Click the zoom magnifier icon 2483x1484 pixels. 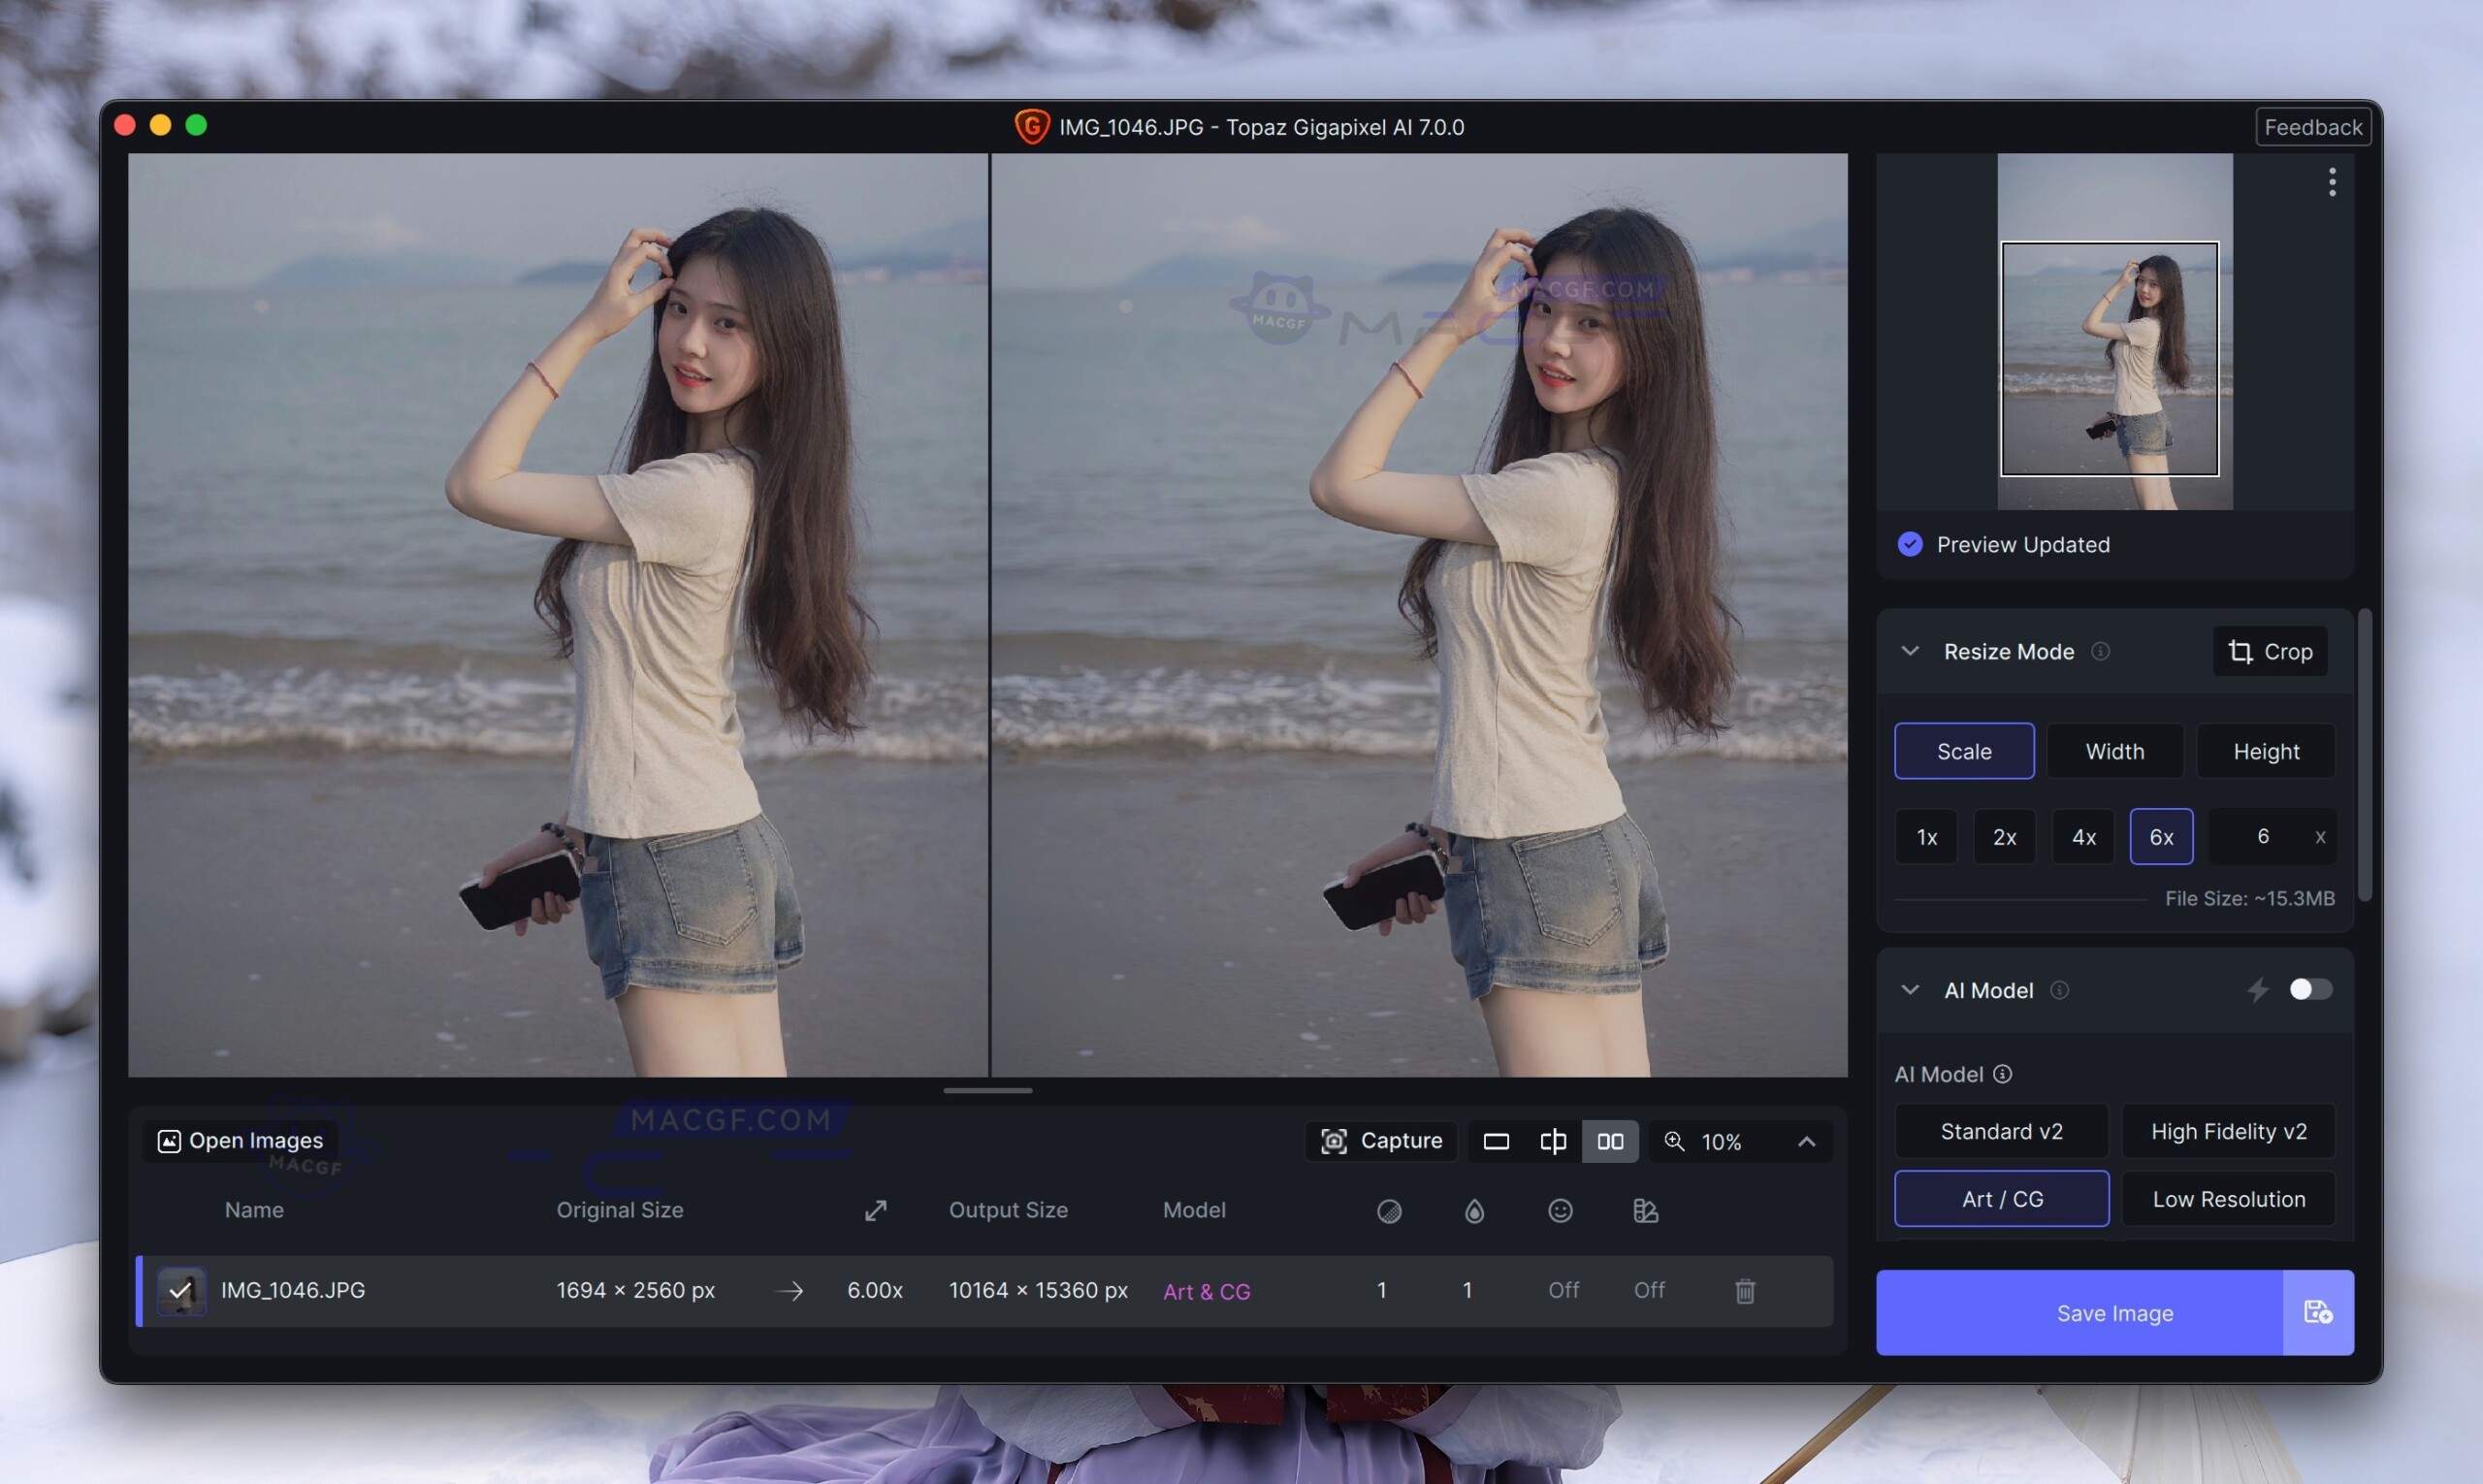point(1674,1141)
